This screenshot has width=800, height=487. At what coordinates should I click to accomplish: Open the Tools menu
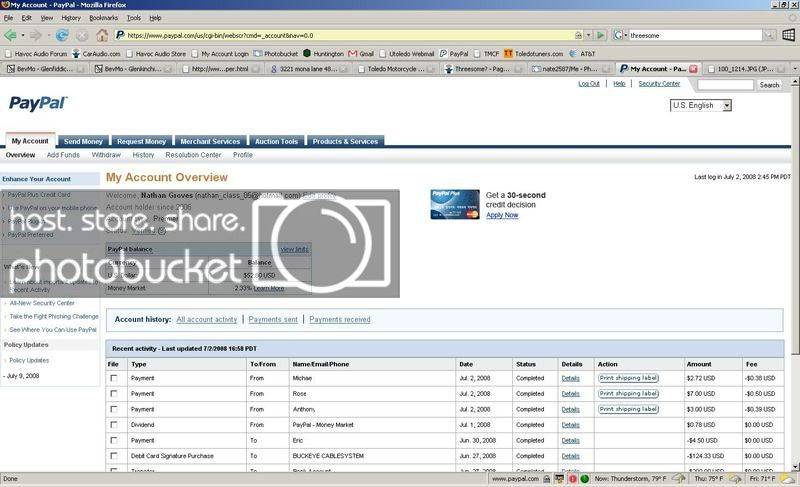click(134, 18)
